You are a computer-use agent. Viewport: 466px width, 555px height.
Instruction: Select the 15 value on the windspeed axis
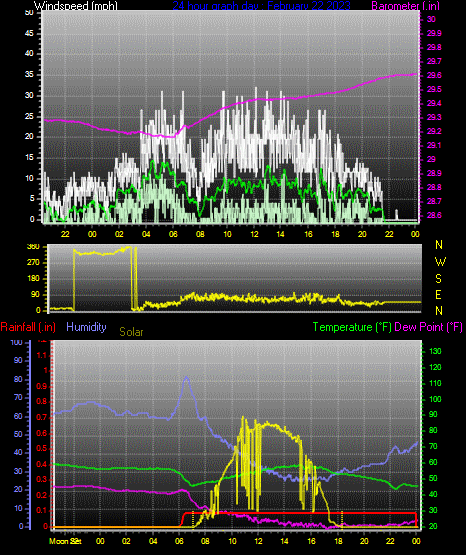click(29, 157)
